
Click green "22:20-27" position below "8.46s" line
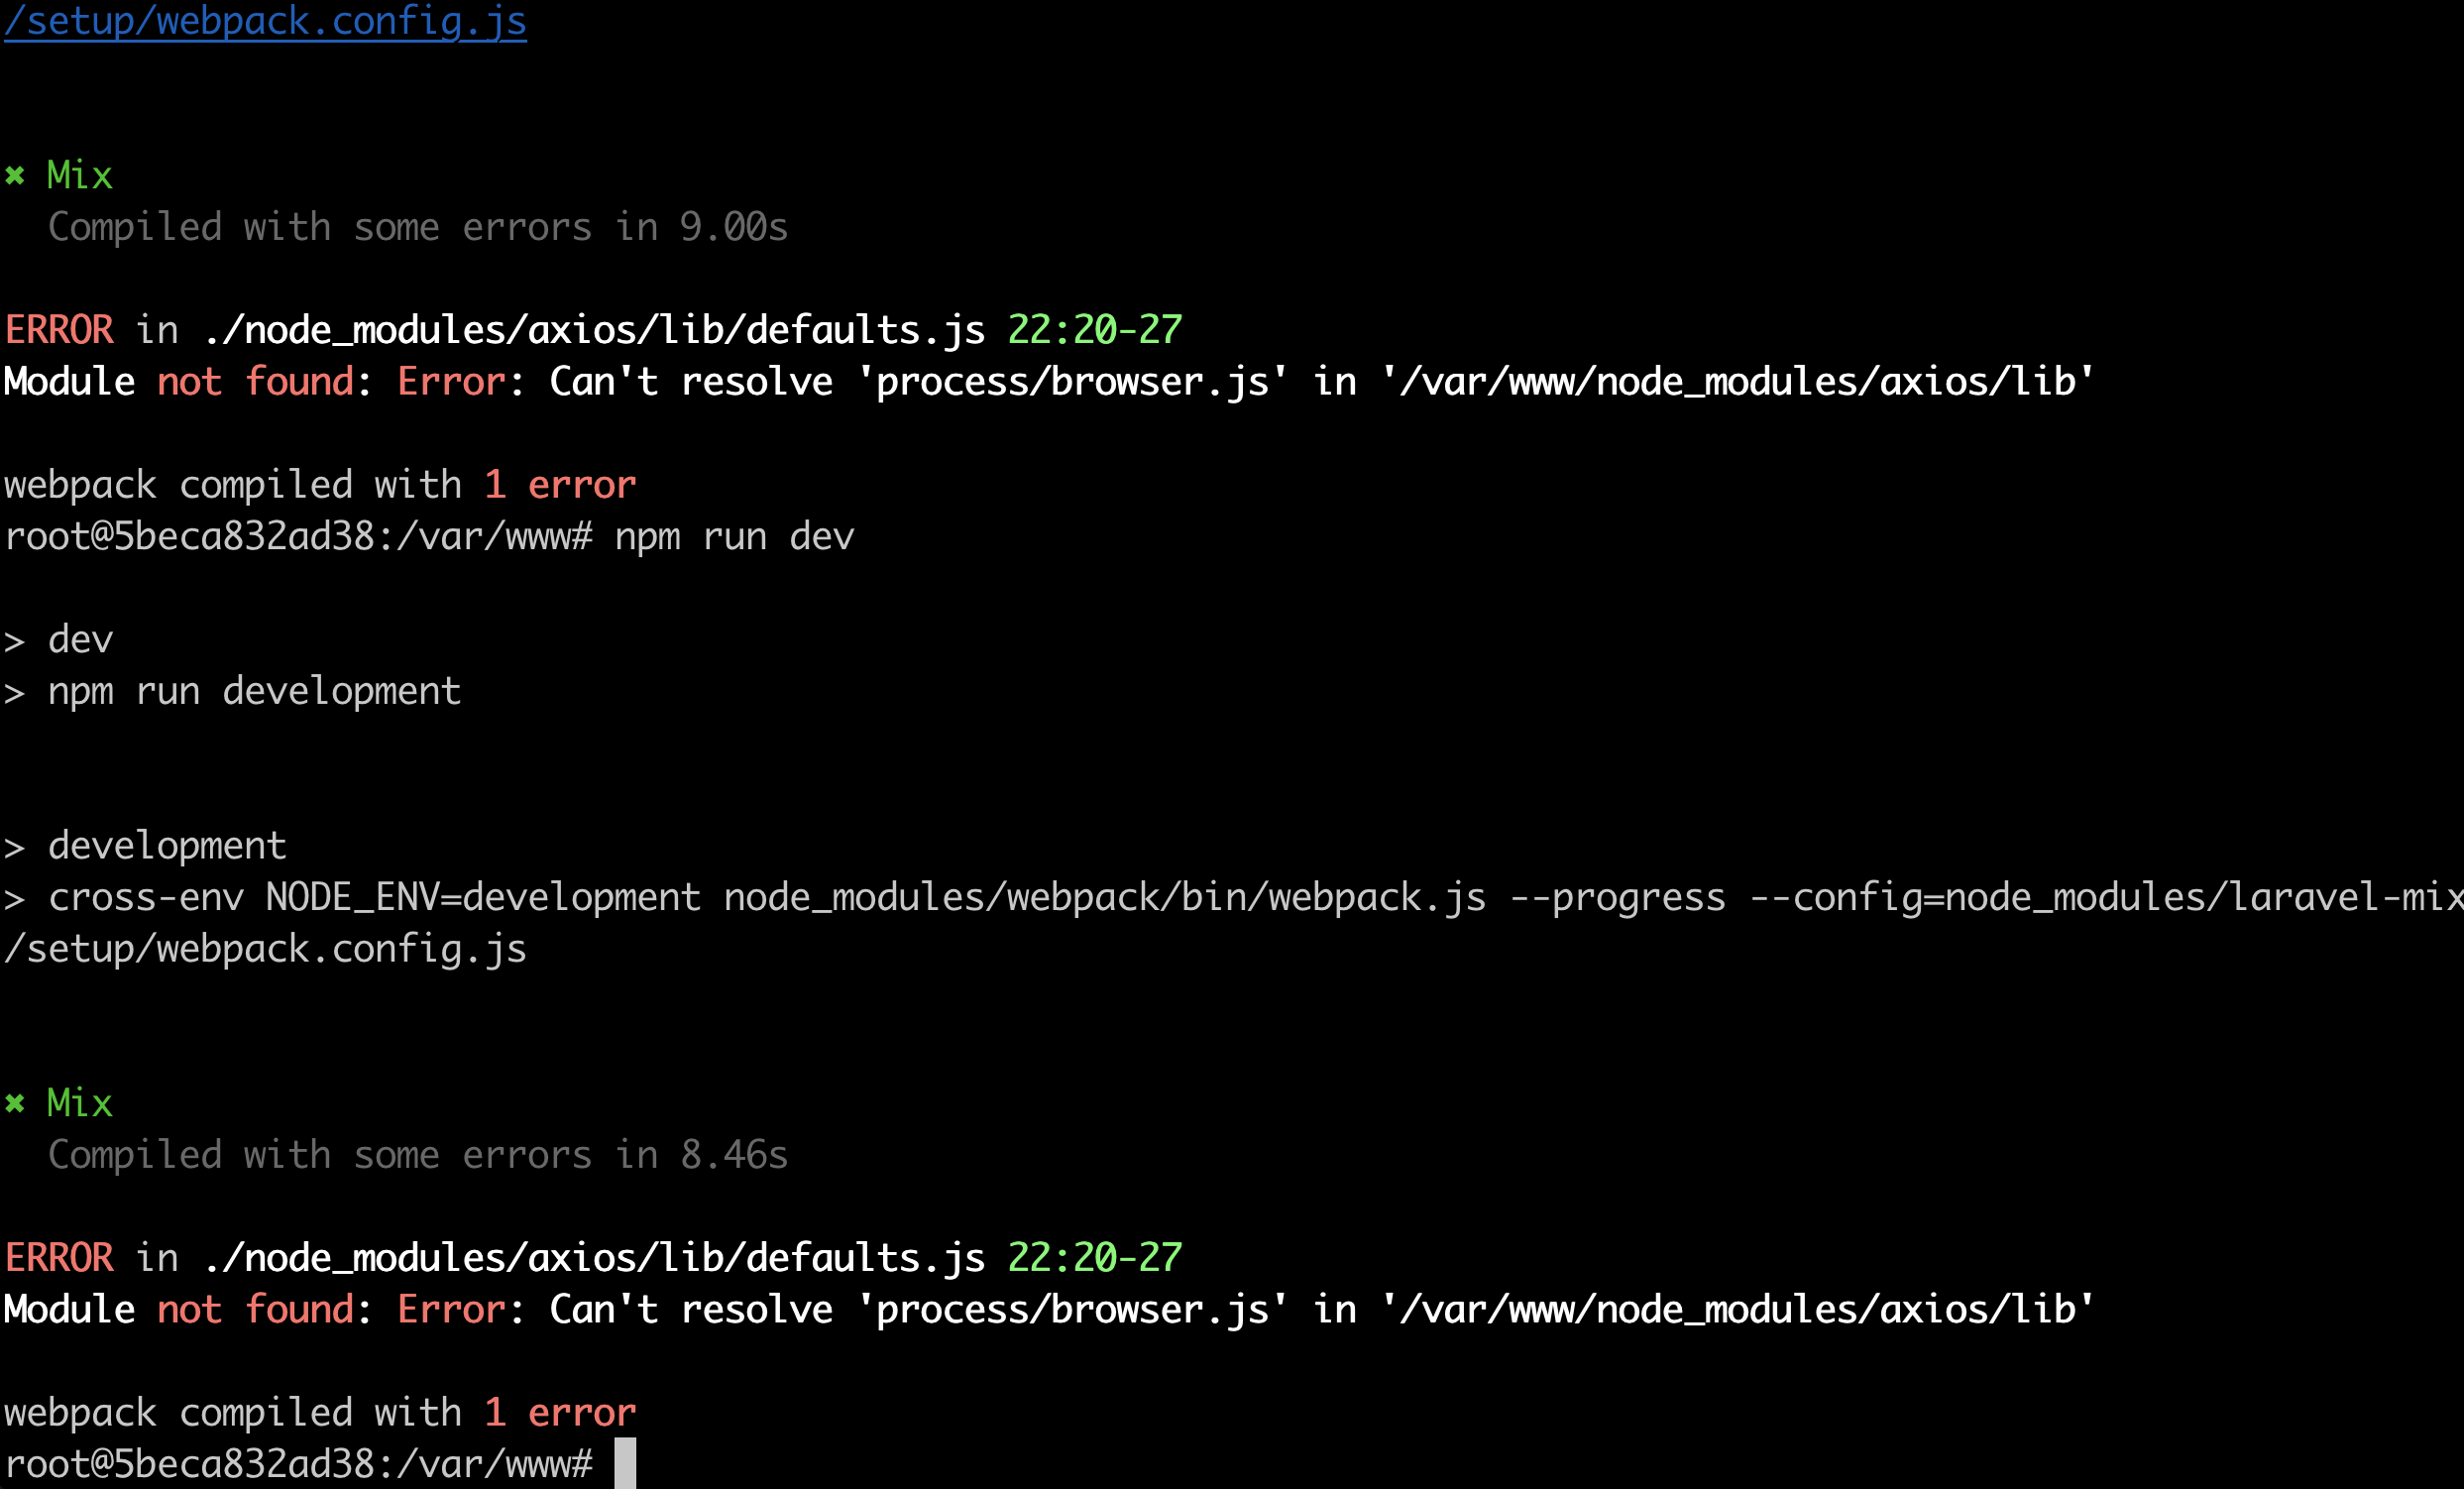pyautogui.click(x=1095, y=1258)
